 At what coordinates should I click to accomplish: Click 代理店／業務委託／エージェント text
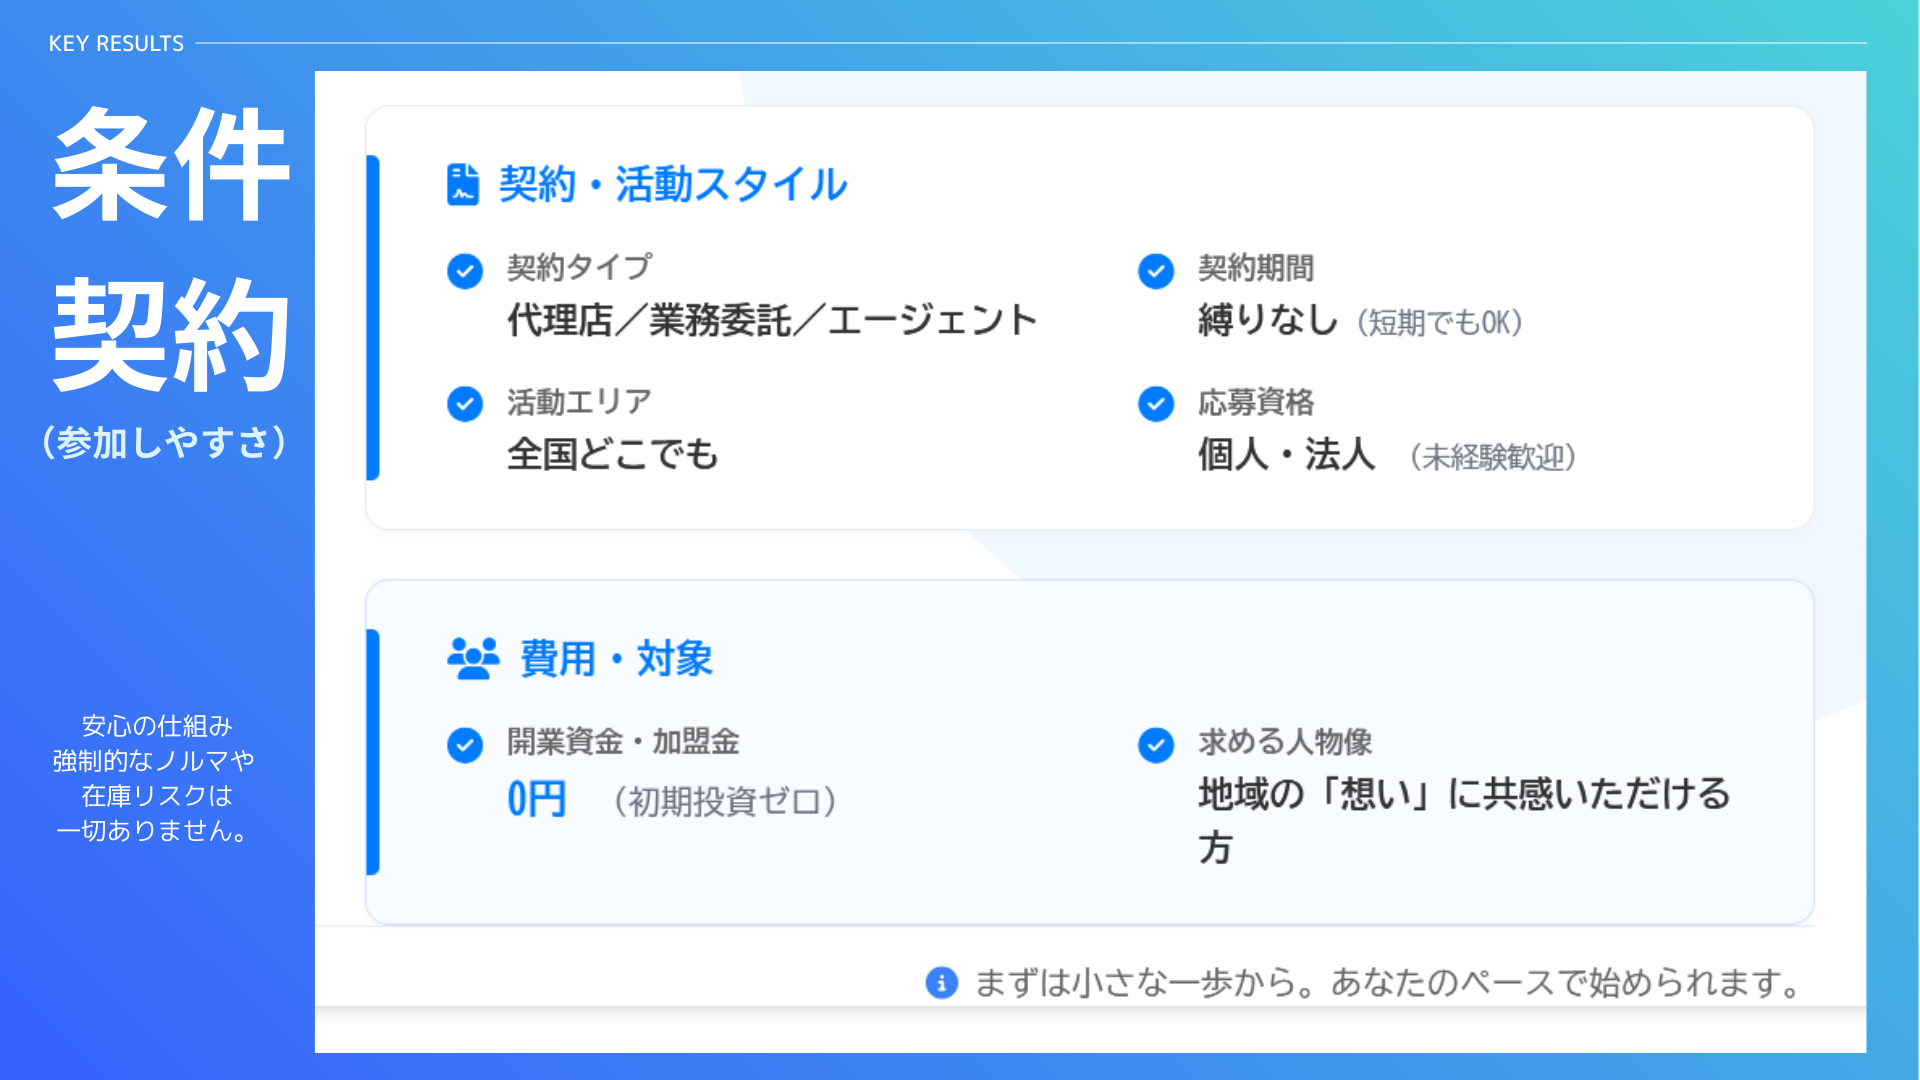(x=772, y=321)
